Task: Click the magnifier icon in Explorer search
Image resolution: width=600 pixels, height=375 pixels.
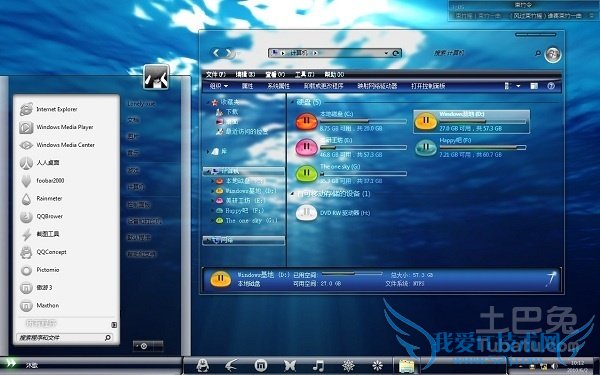Action: point(538,53)
